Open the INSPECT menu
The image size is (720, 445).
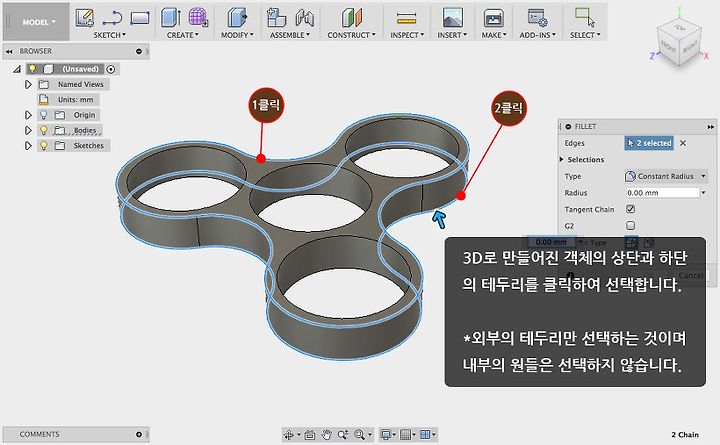[x=407, y=35]
